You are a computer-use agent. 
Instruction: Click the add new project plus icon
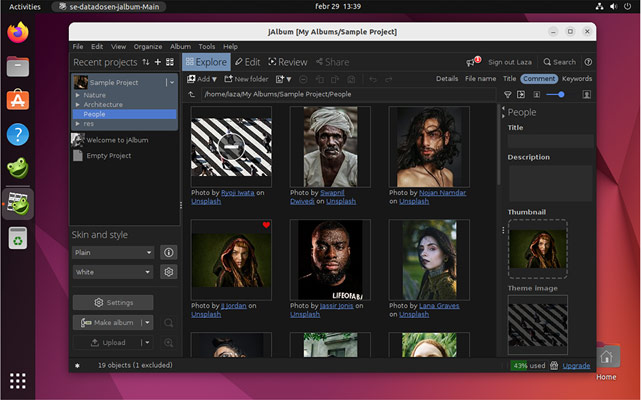tap(157, 62)
